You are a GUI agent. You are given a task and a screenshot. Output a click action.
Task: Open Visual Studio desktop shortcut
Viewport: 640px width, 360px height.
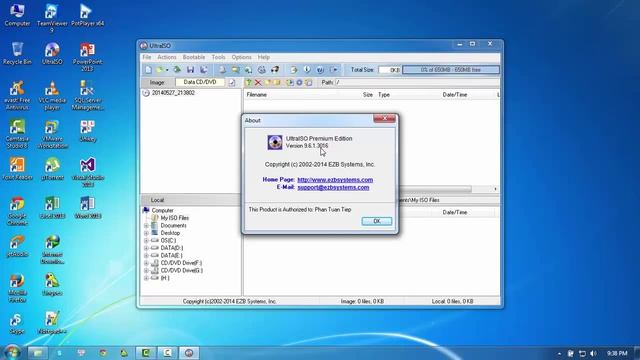pos(87,172)
